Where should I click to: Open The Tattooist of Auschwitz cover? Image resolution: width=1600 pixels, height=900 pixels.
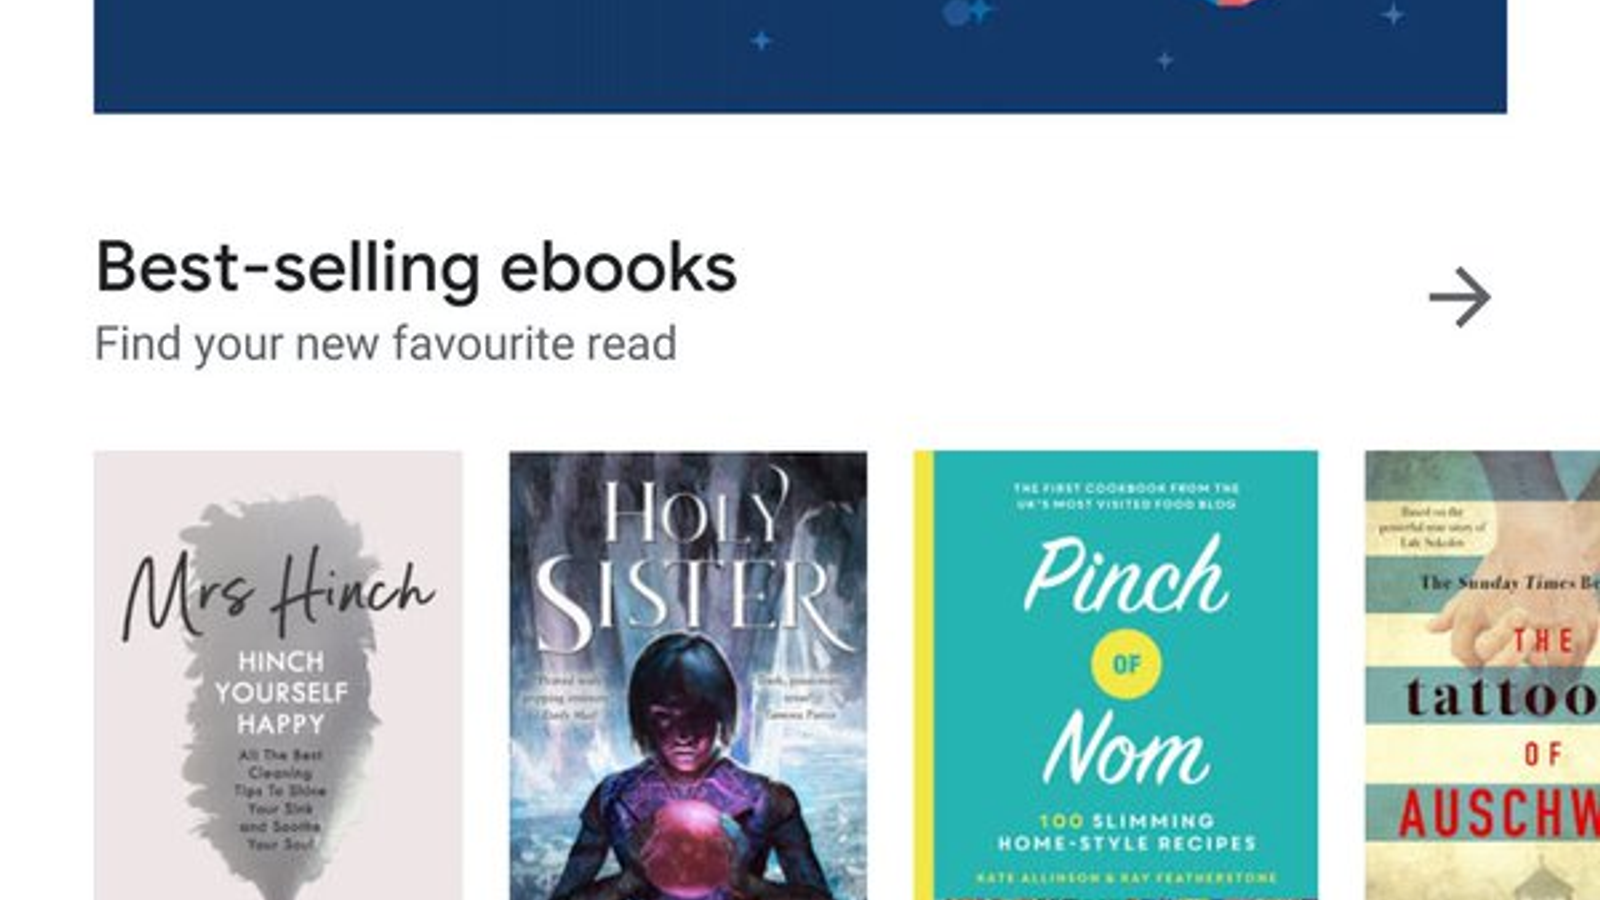(1482, 675)
